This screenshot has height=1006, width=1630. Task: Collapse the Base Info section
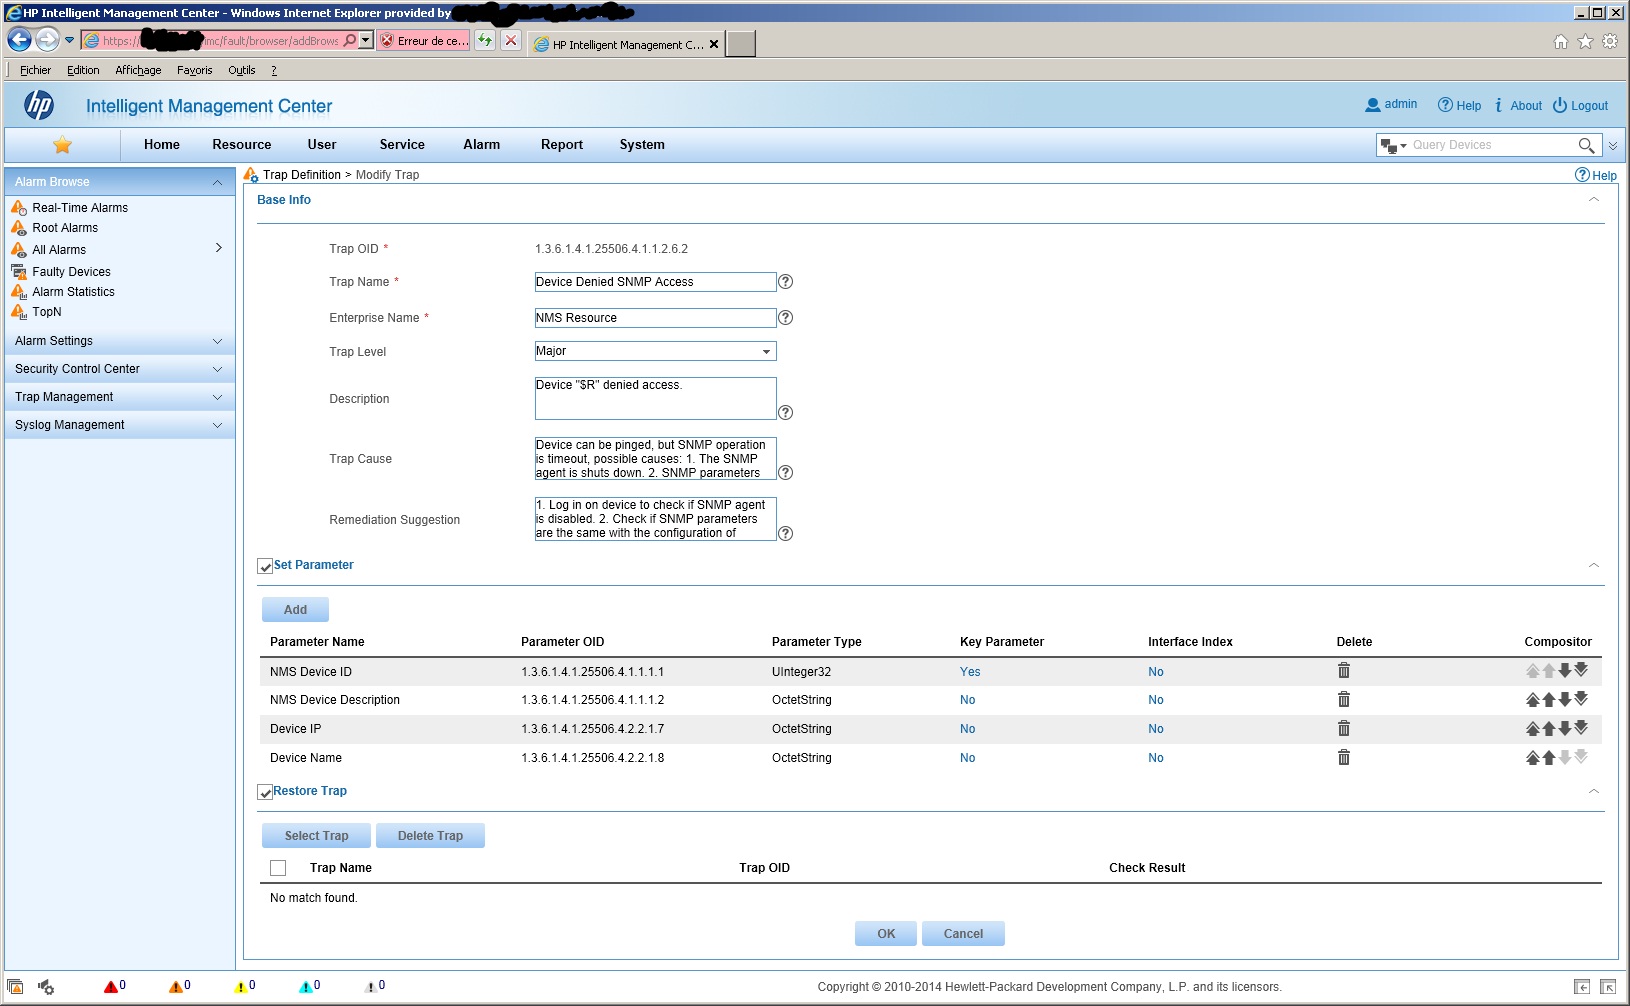1594,200
